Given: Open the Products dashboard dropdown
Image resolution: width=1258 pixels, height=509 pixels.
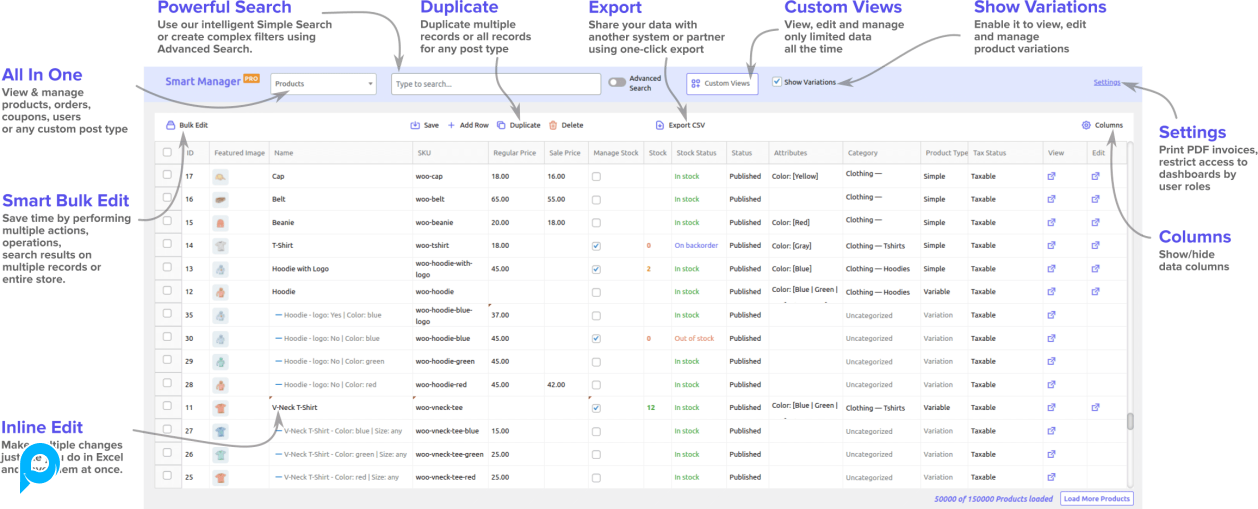Looking at the screenshot, I should pos(323,84).
